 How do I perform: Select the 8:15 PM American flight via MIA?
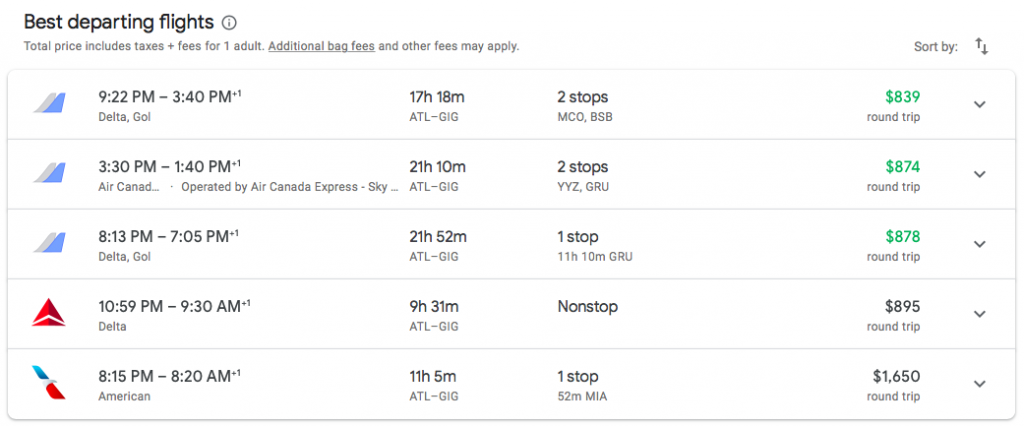[x=511, y=384]
